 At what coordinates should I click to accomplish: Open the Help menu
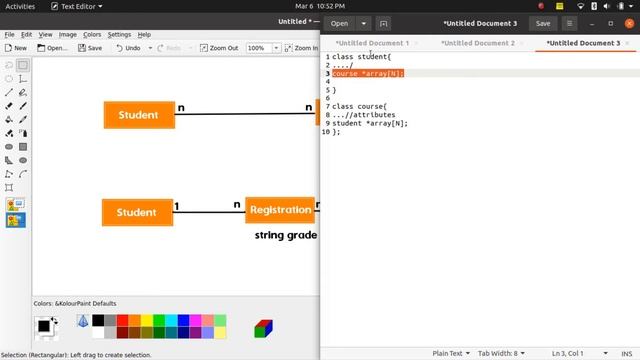pos(144,35)
